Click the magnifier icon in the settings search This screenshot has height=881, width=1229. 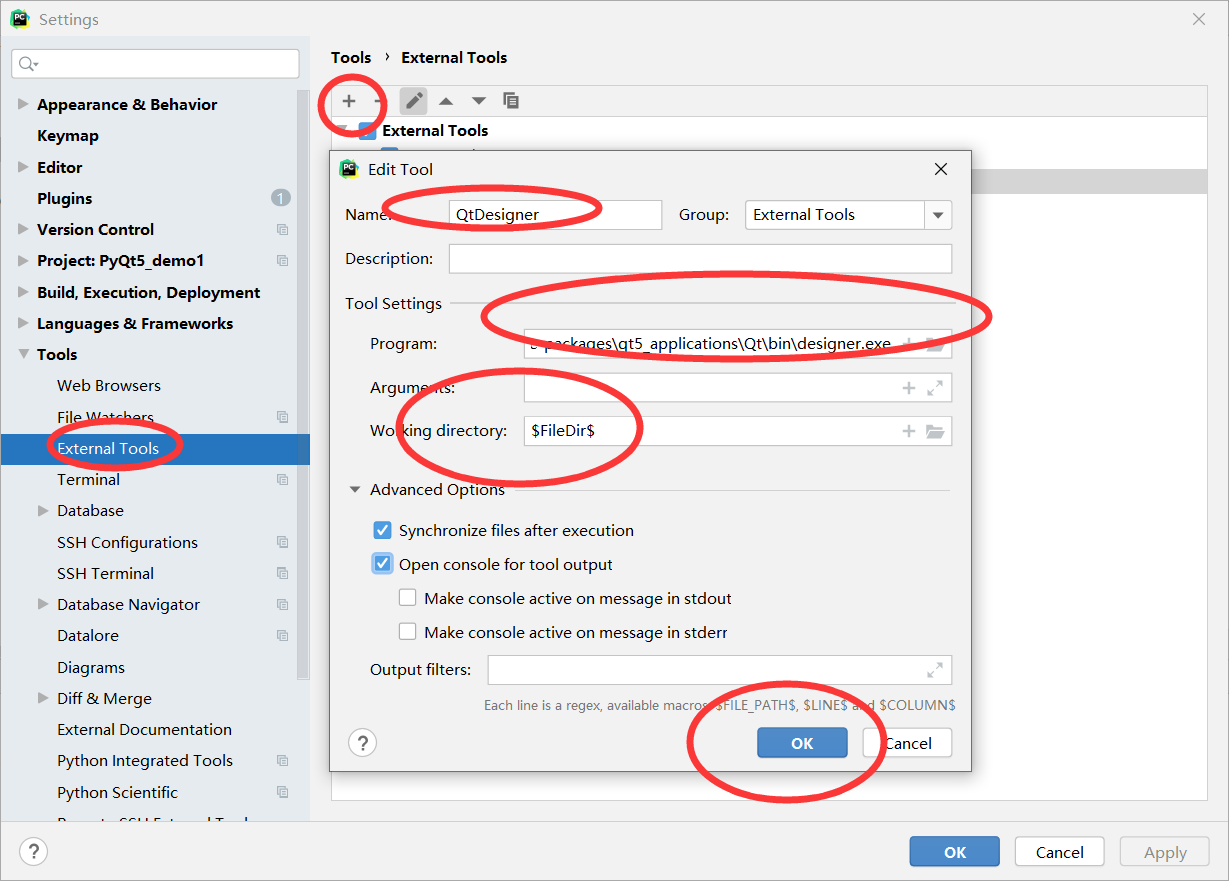pyautogui.click(x=27, y=64)
